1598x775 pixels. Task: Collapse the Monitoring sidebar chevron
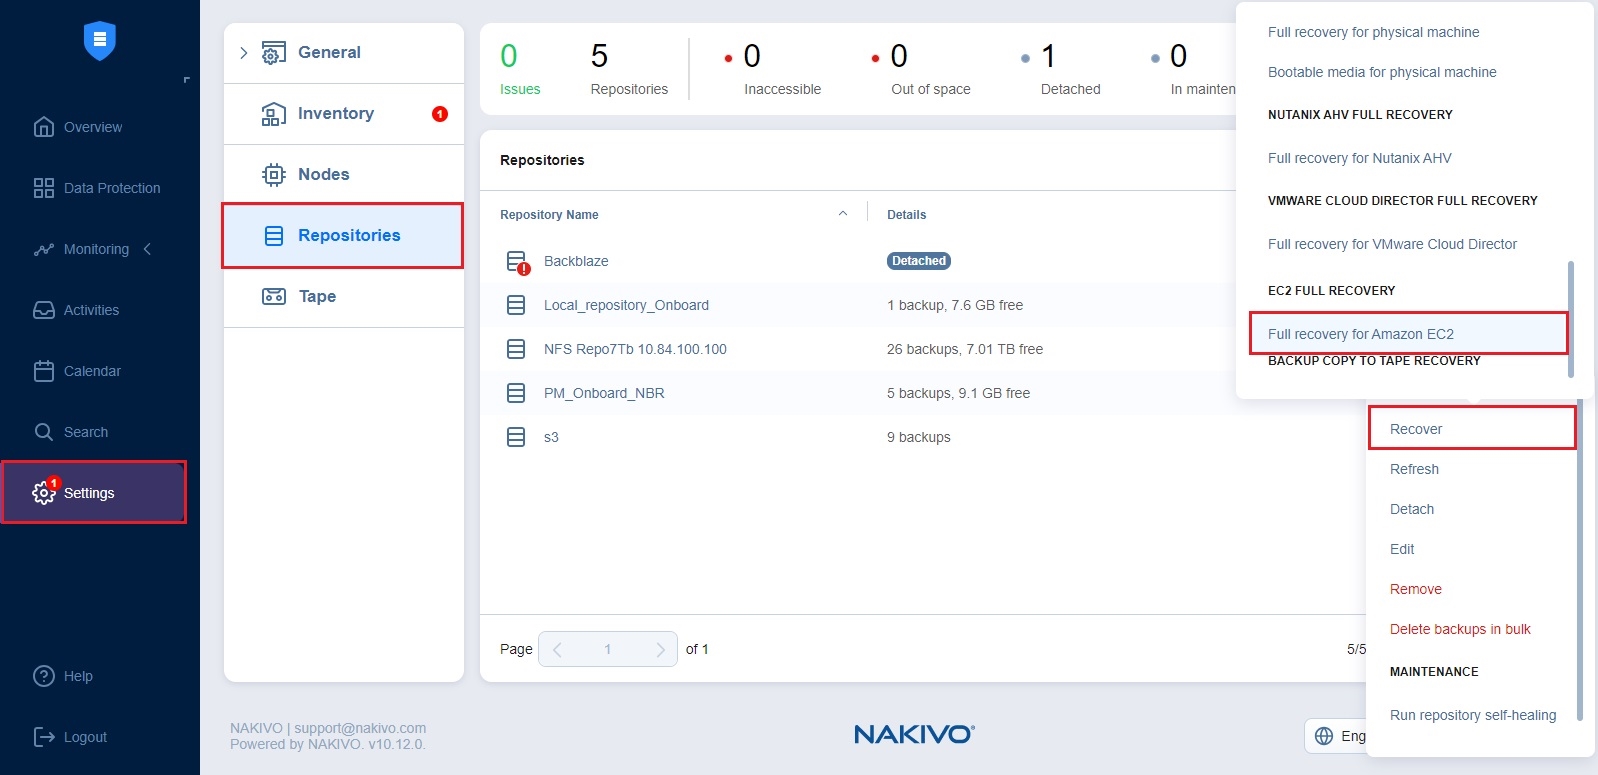tap(148, 249)
